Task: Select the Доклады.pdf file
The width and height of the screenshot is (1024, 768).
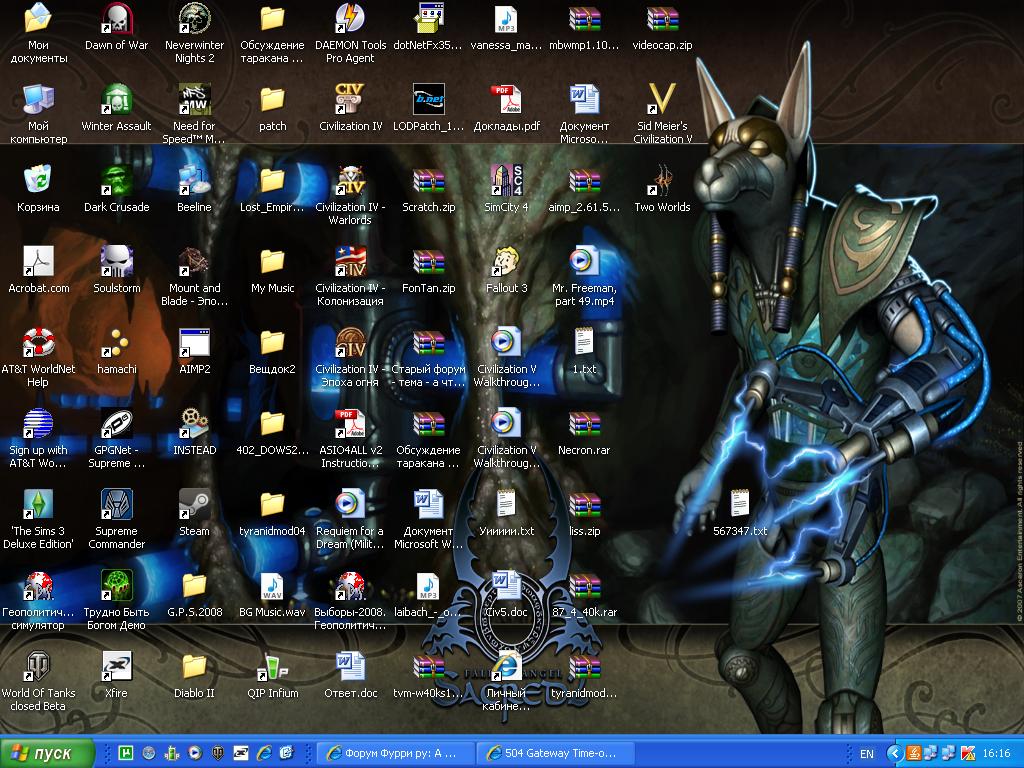Action: coord(506,101)
